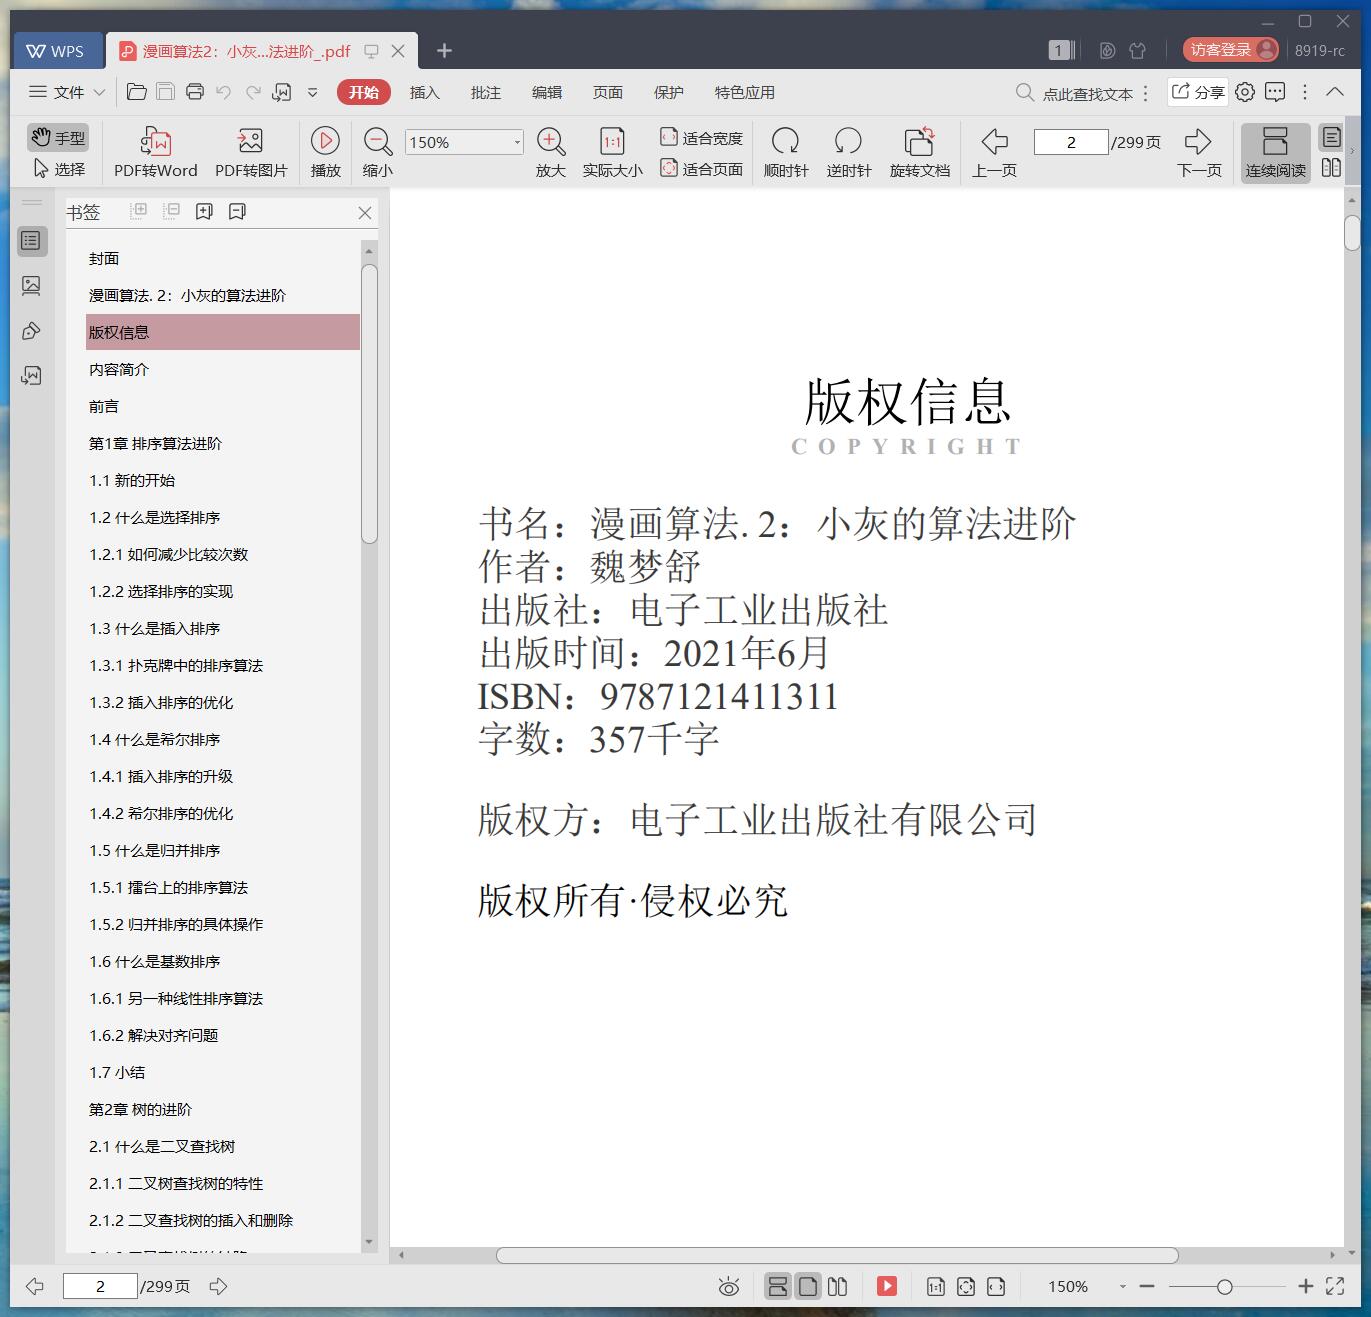The width and height of the screenshot is (1371, 1317).
Task: Click page number field in toolbar
Action: pyautogui.click(x=1071, y=142)
